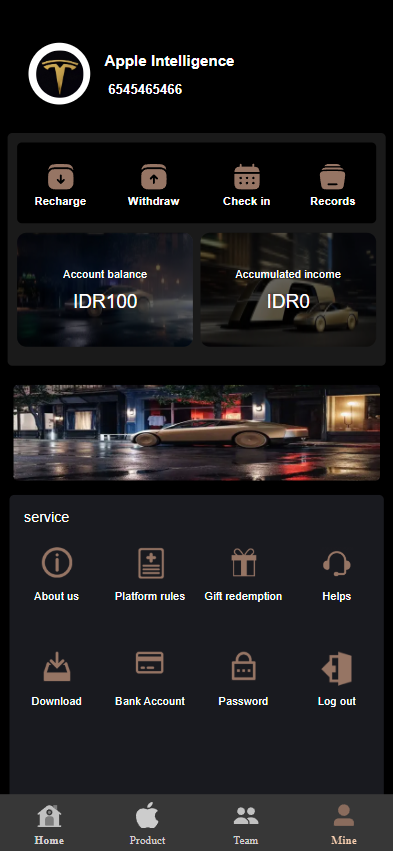Select the Password lock icon
The image size is (393, 851).
[x=243, y=666]
